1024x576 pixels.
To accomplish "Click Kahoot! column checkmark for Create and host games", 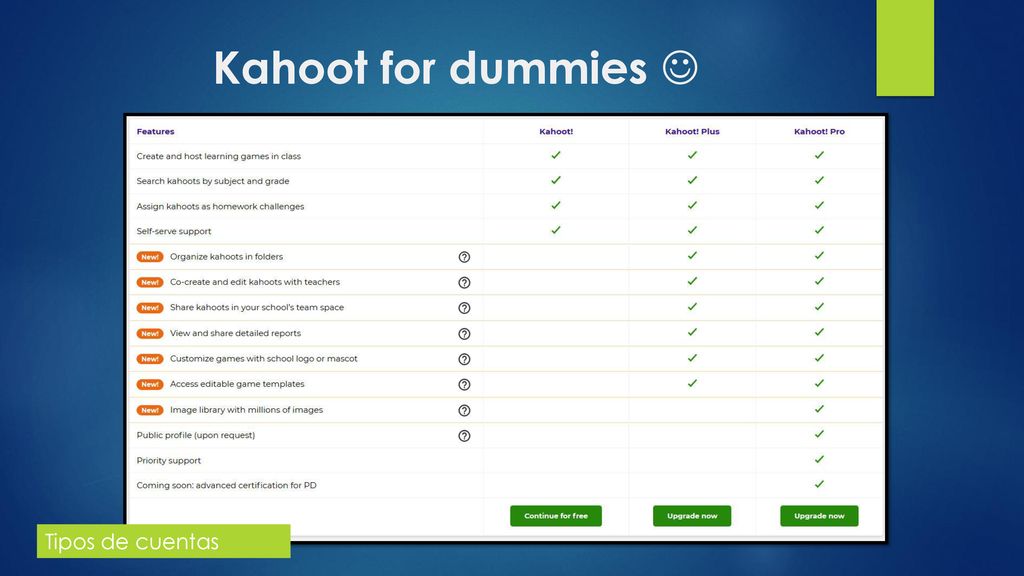I will (x=556, y=155).
